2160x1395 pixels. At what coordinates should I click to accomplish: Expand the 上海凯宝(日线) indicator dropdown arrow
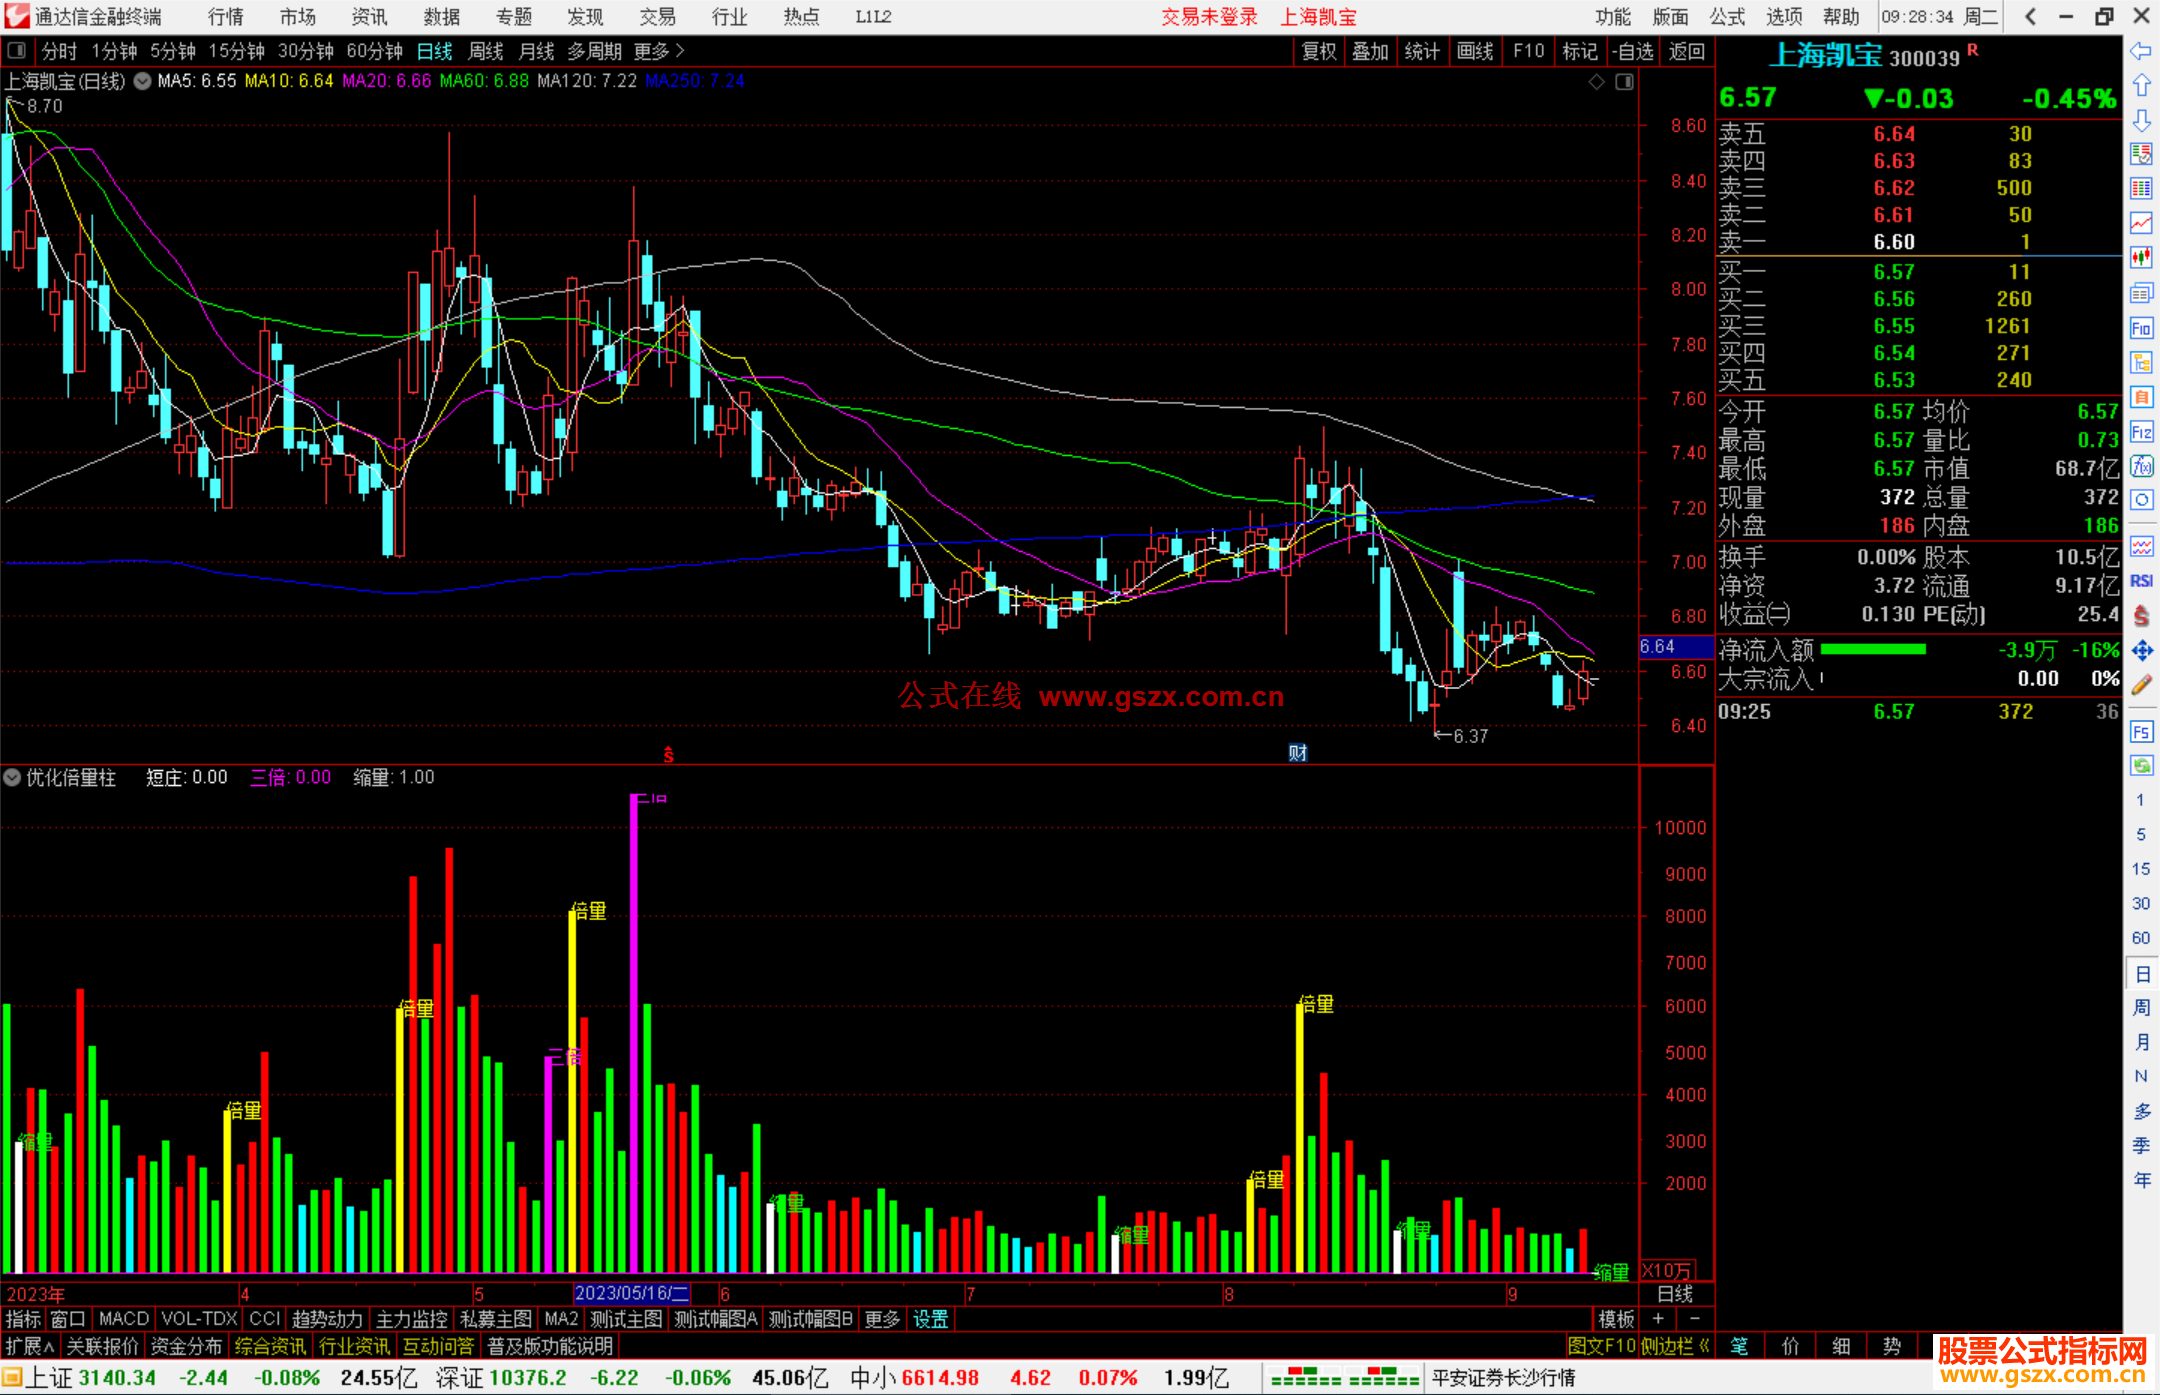click(x=143, y=82)
